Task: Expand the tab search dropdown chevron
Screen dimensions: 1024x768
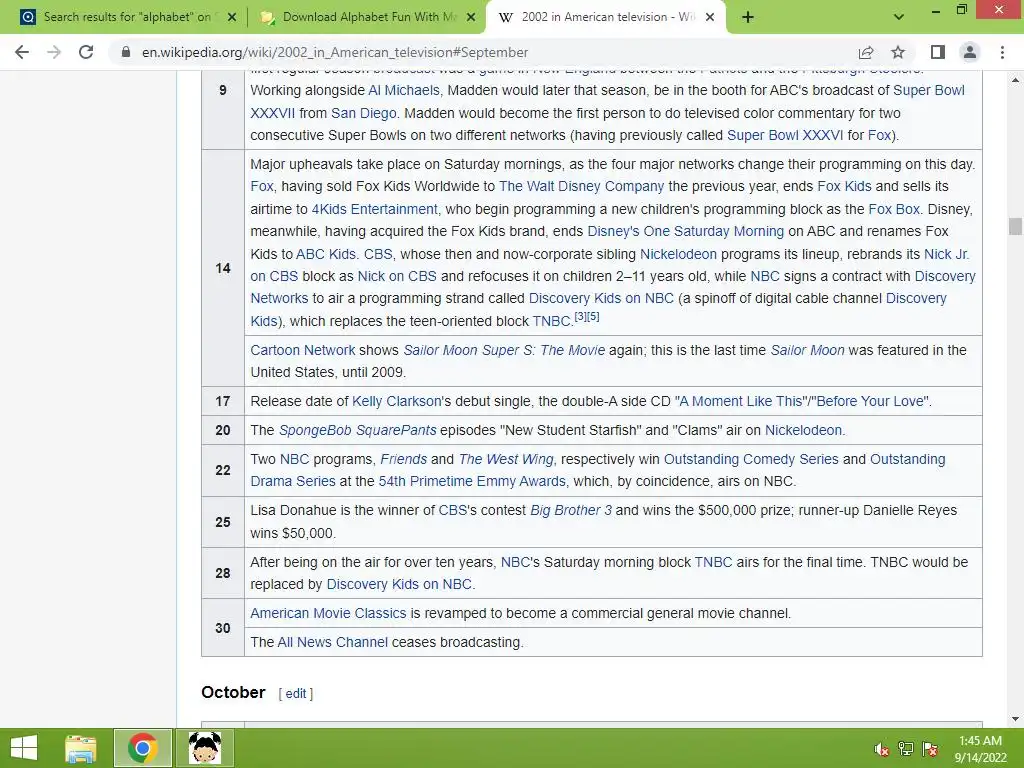Action: [x=899, y=17]
